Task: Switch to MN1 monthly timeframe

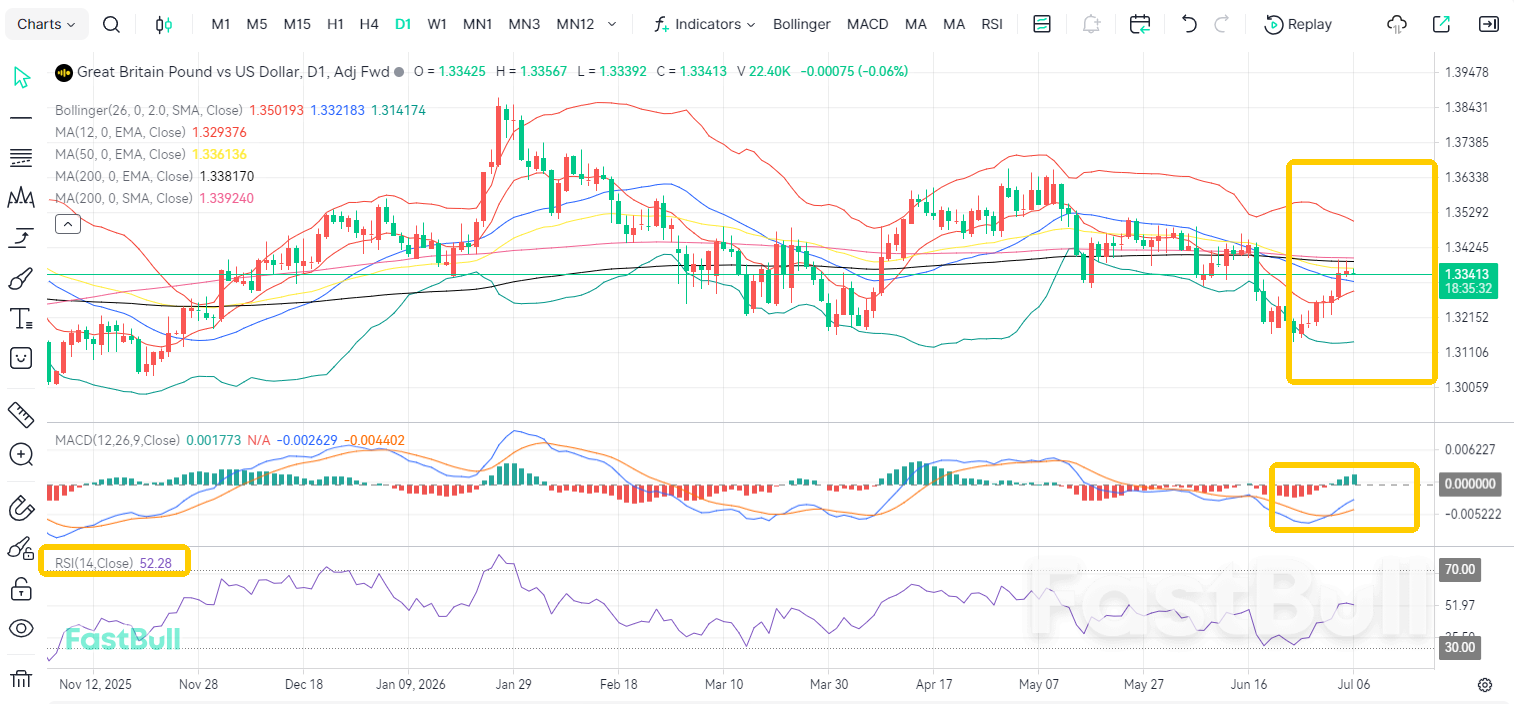Action: click(x=478, y=24)
